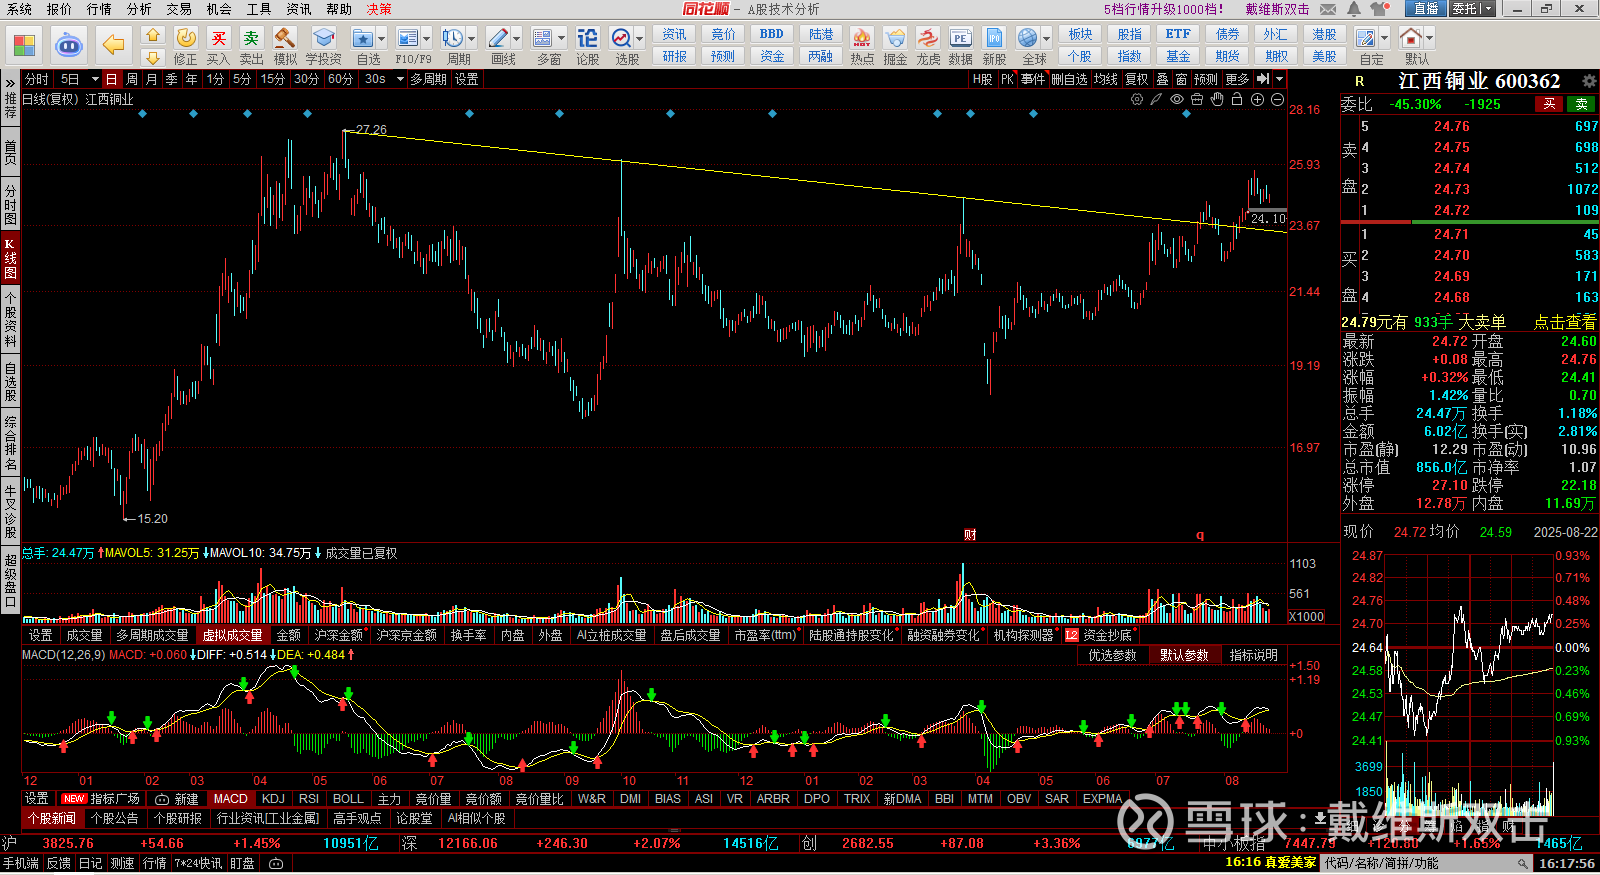Expand the 30s period dropdown arrow
The width and height of the screenshot is (1600, 875).
[x=400, y=79]
